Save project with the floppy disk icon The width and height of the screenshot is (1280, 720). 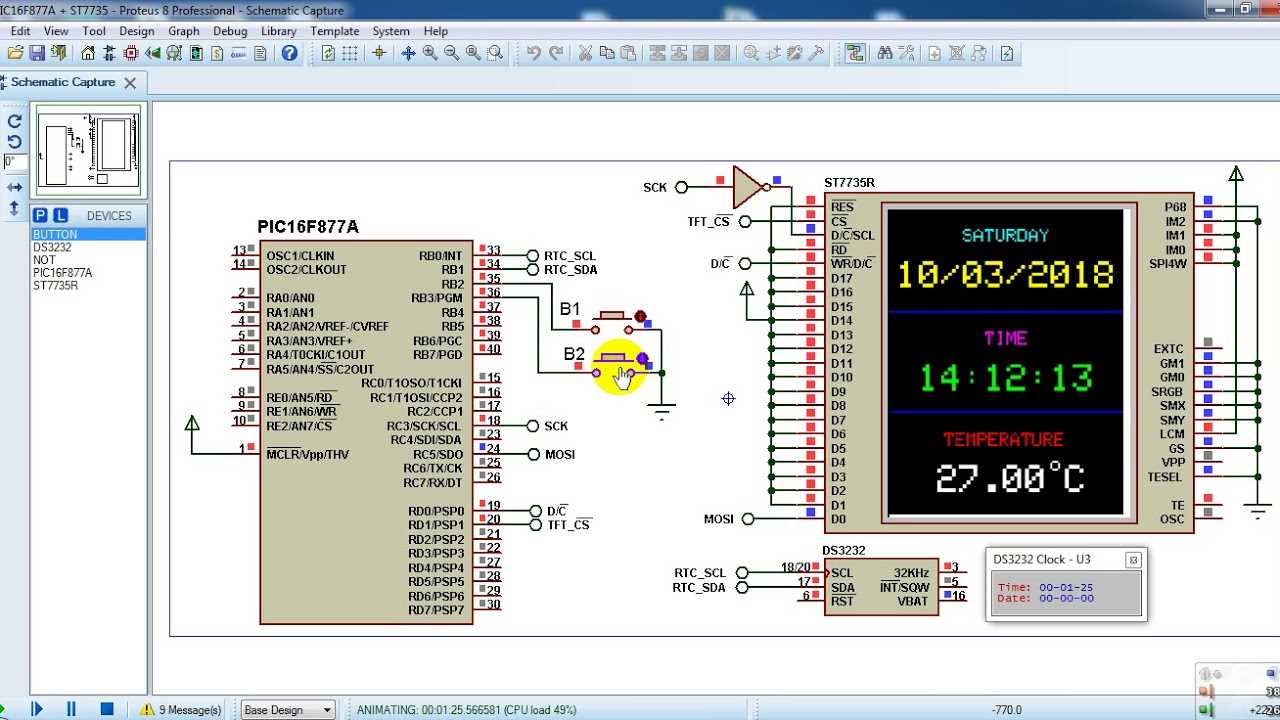[37, 53]
